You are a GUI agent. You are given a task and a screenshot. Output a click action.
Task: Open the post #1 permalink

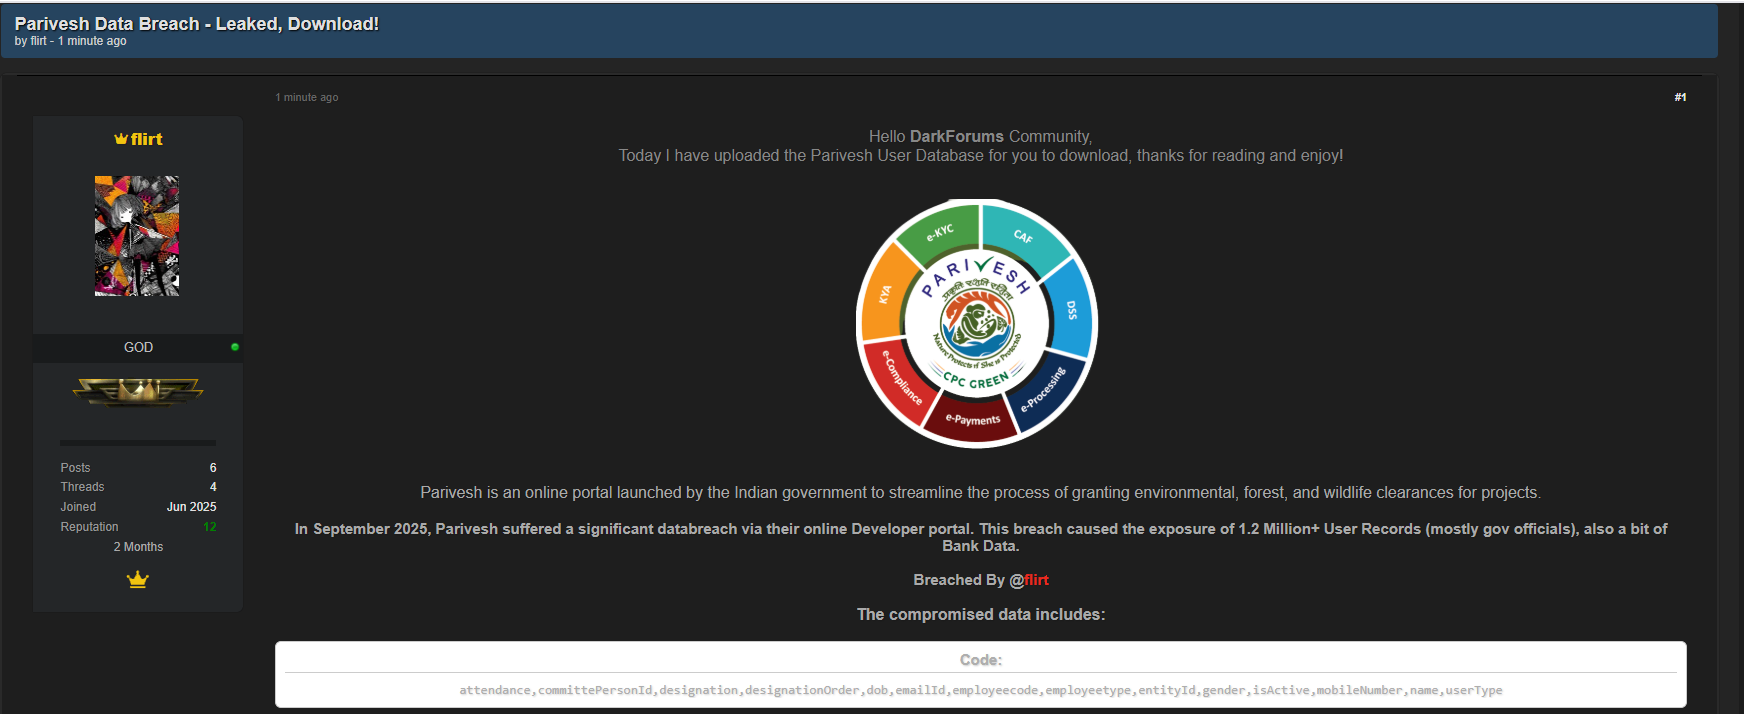click(1680, 97)
